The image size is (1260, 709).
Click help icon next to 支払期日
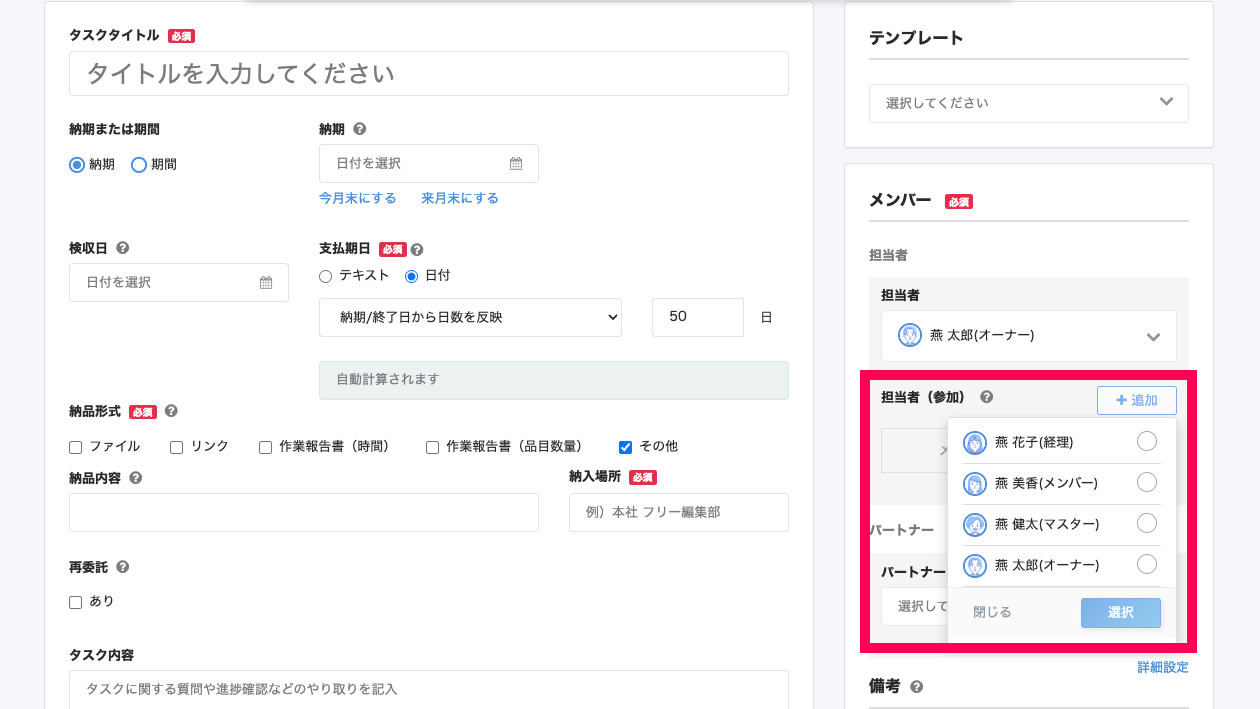click(x=417, y=250)
